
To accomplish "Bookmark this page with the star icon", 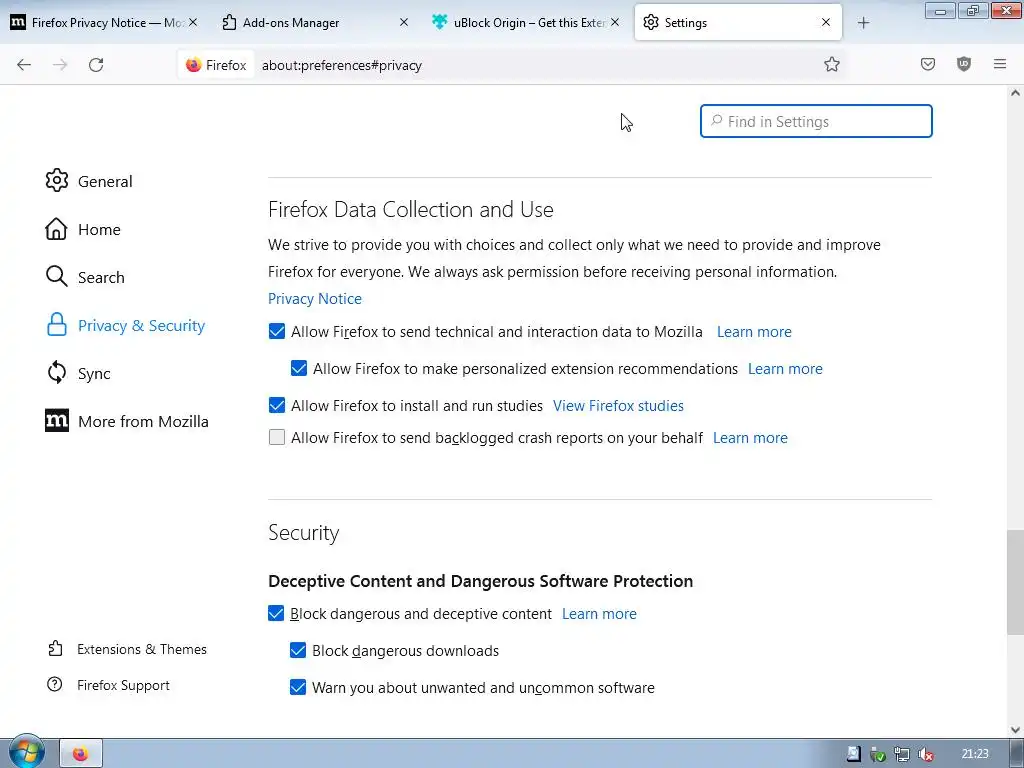I will [x=832, y=64].
